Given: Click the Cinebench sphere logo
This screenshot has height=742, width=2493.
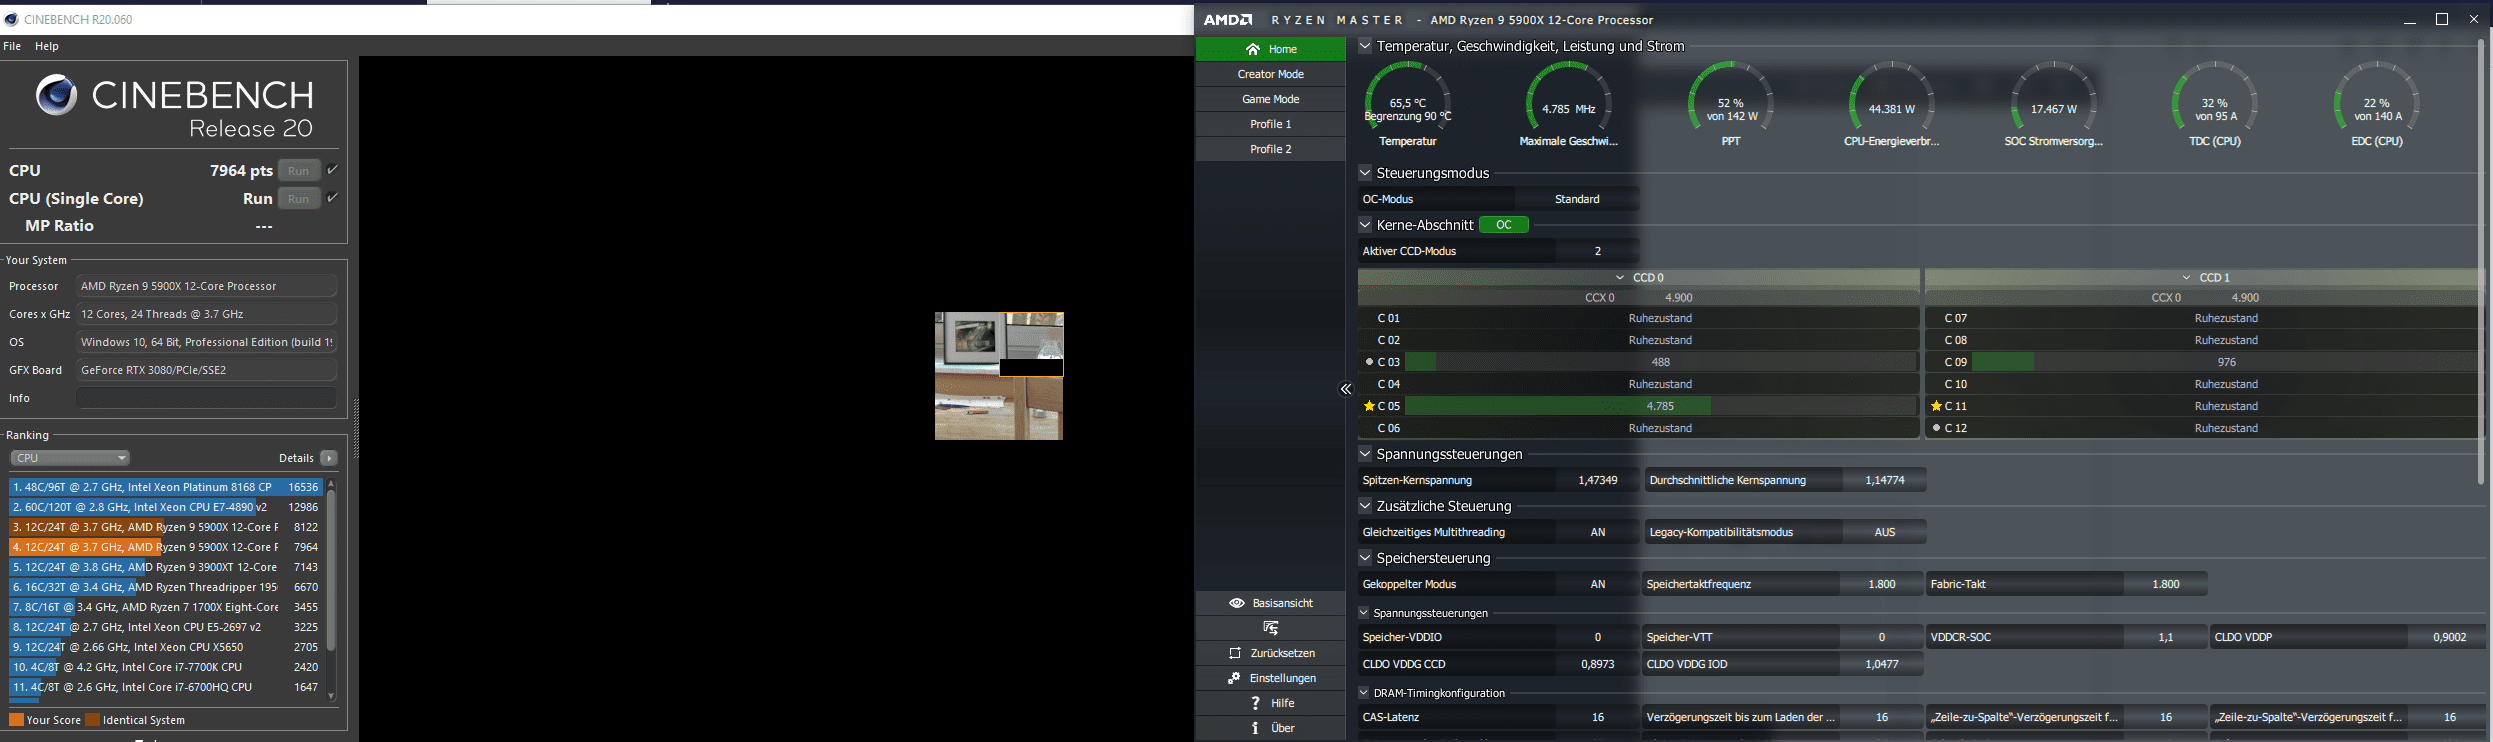Looking at the screenshot, I should [56, 95].
